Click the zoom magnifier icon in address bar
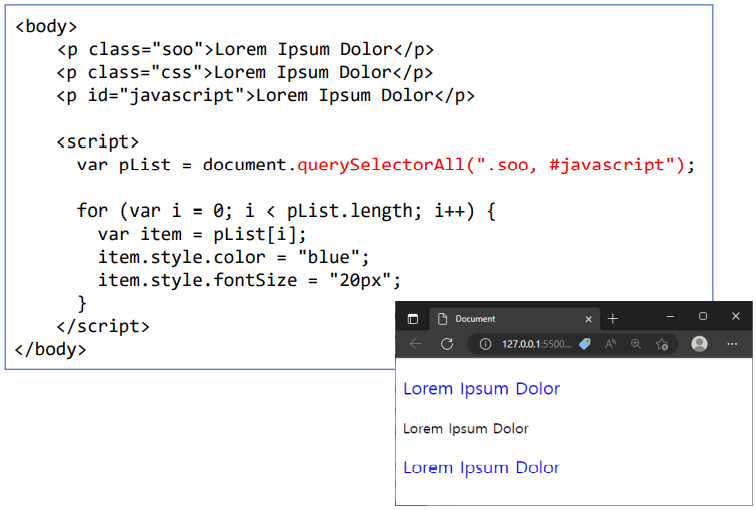756x510 pixels. 636,344
